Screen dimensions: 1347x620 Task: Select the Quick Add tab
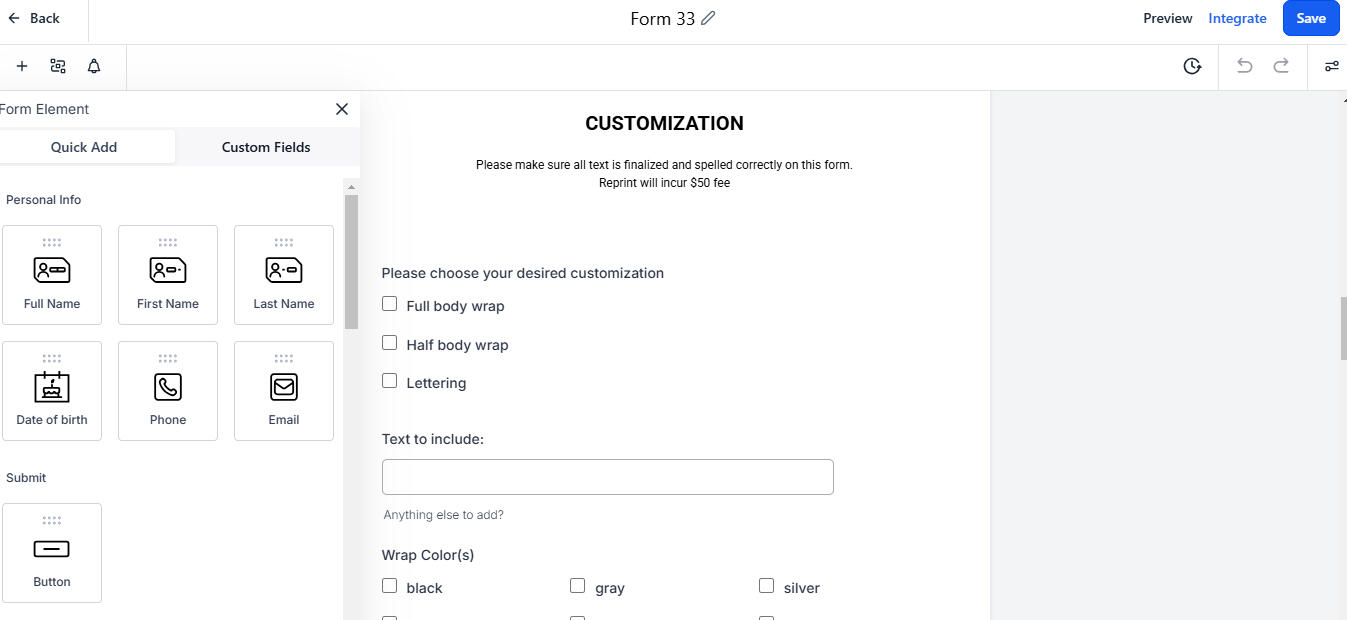point(84,147)
